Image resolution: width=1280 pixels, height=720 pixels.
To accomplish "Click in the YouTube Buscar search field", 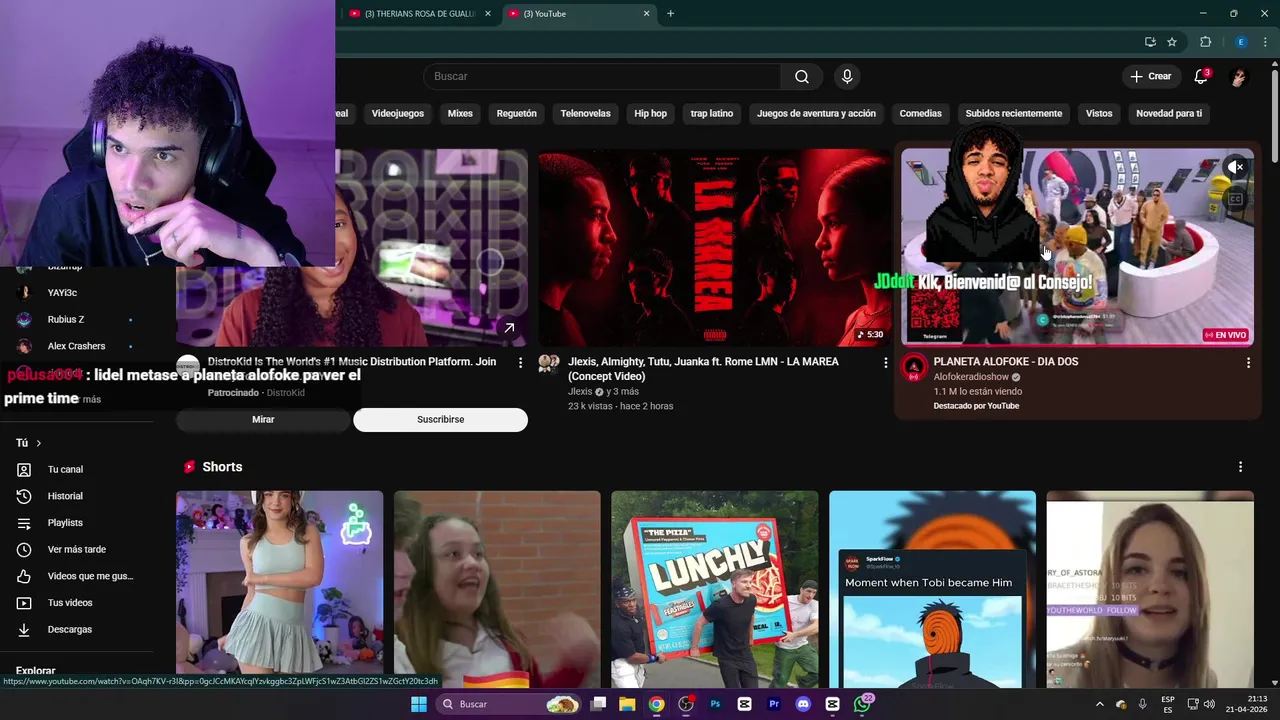I will [x=602, y=77].
